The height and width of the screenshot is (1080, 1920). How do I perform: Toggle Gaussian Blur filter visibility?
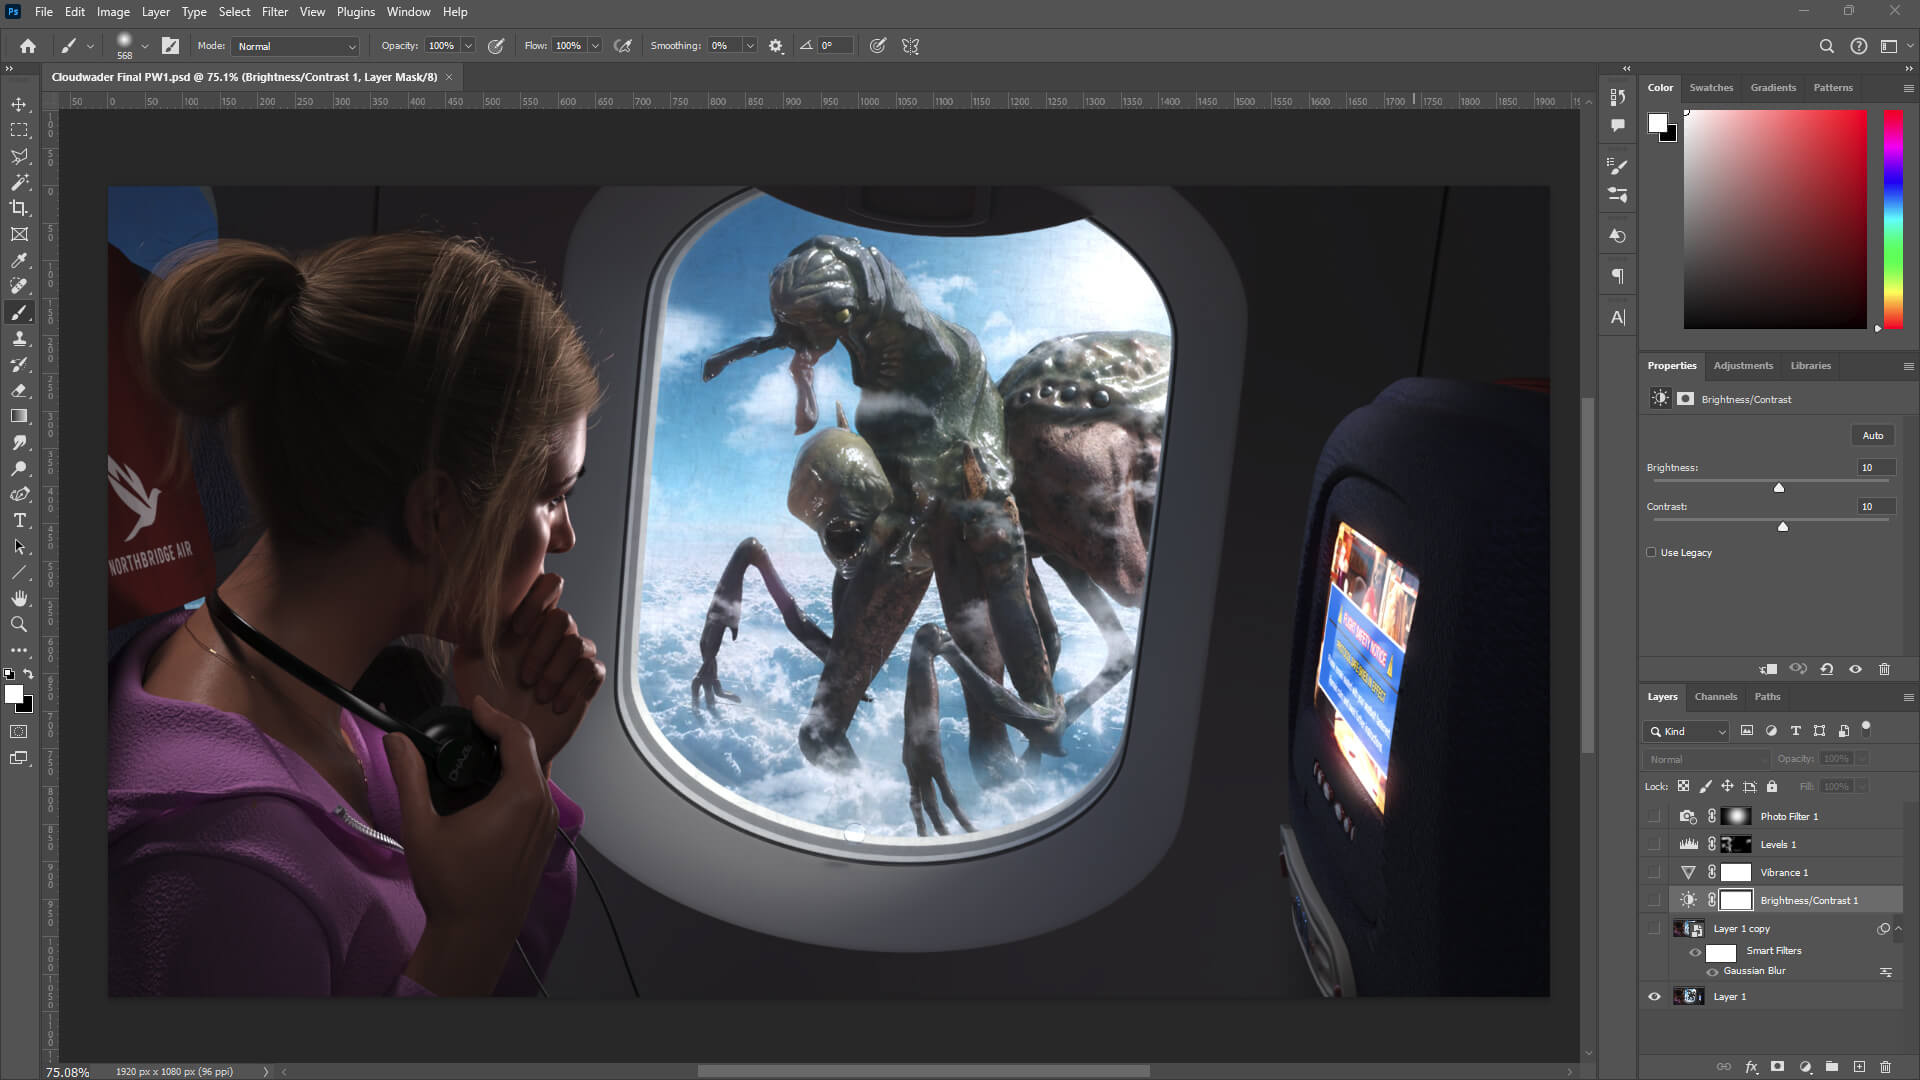(1712, 972)
